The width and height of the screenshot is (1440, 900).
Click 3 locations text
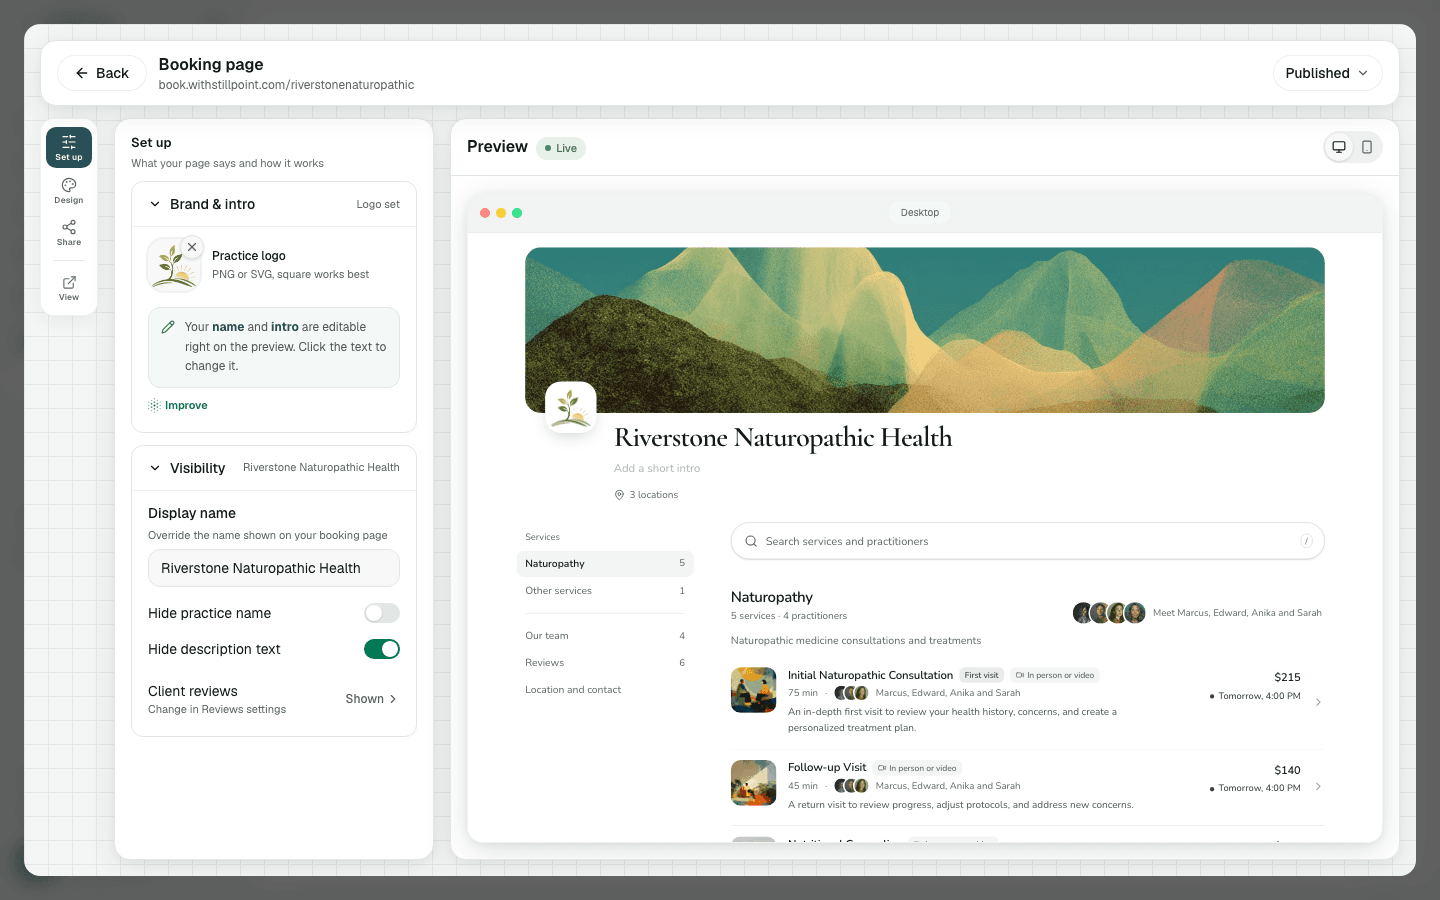(654, 495)
